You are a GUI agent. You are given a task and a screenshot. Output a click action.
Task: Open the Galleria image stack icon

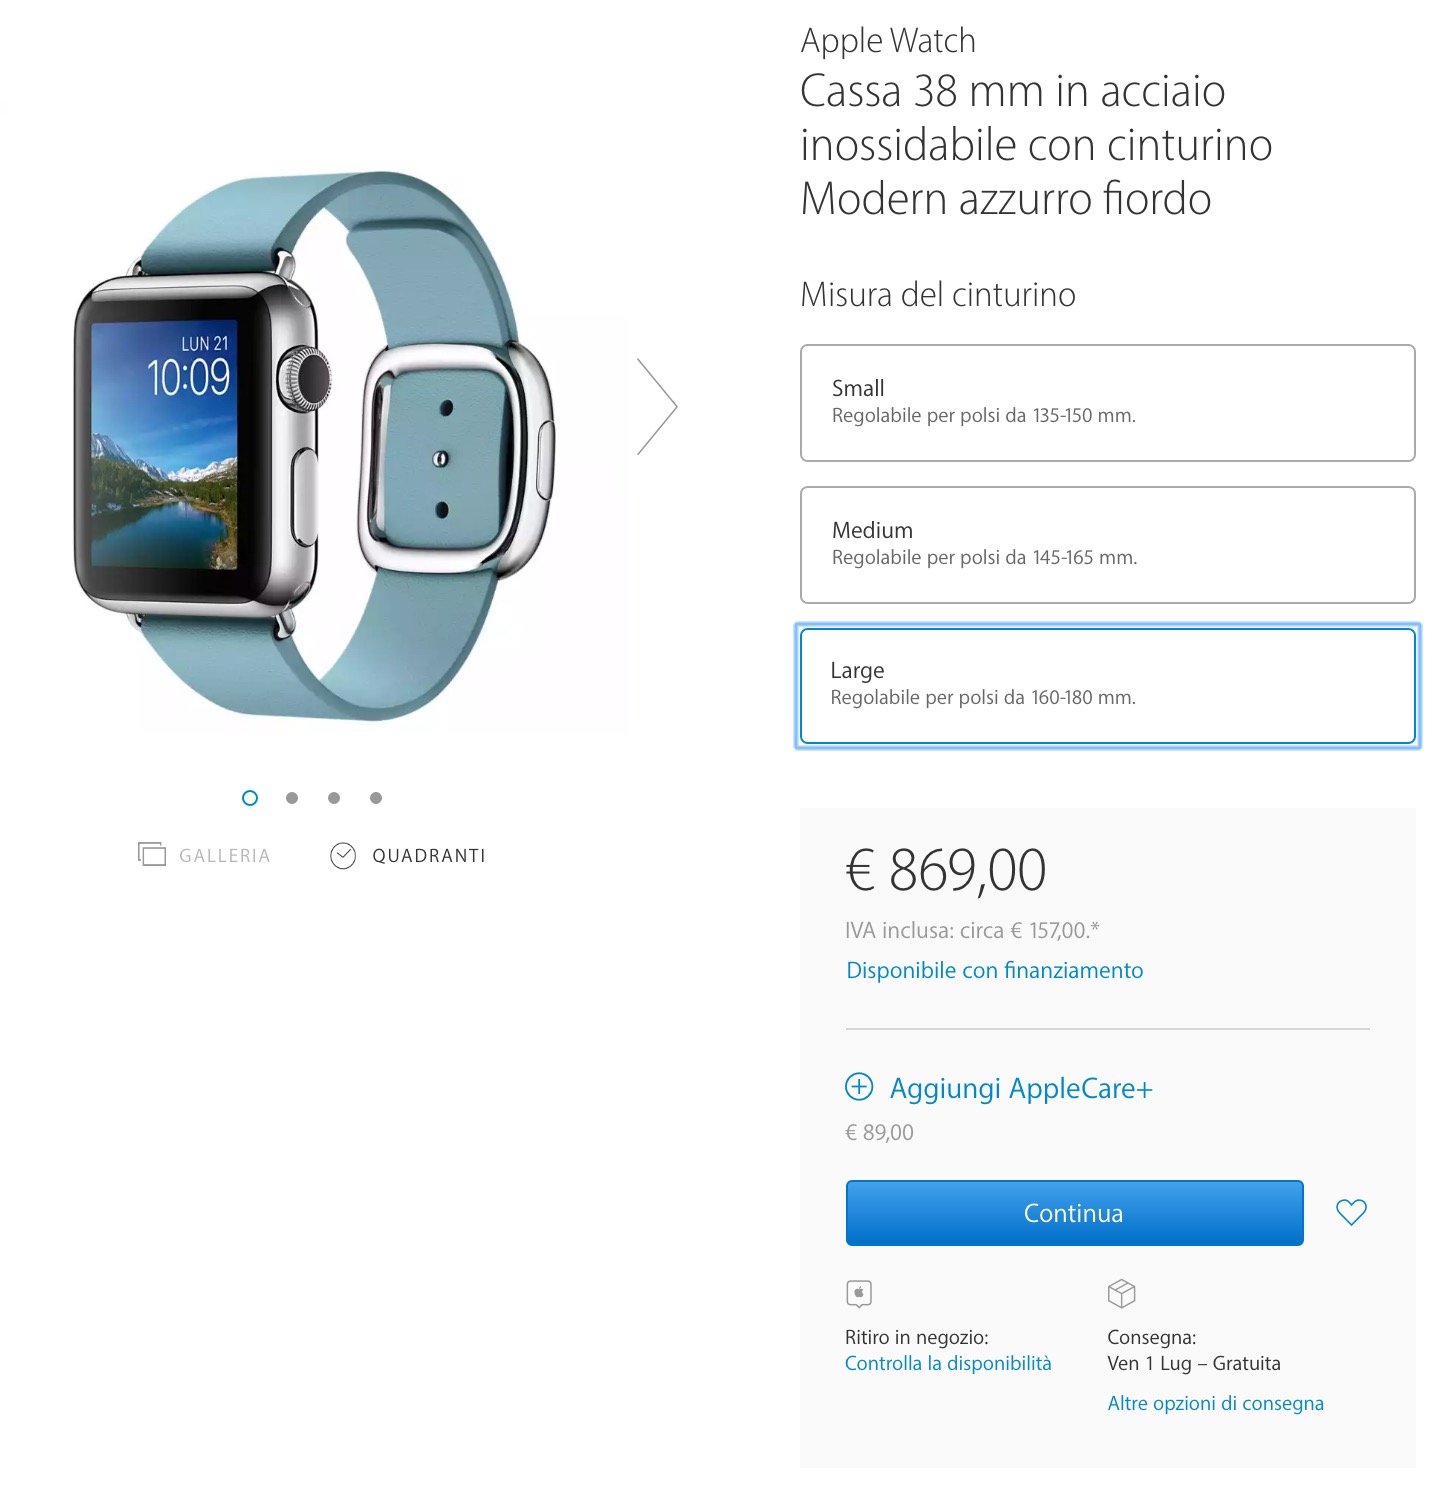(x=152, y=854)
